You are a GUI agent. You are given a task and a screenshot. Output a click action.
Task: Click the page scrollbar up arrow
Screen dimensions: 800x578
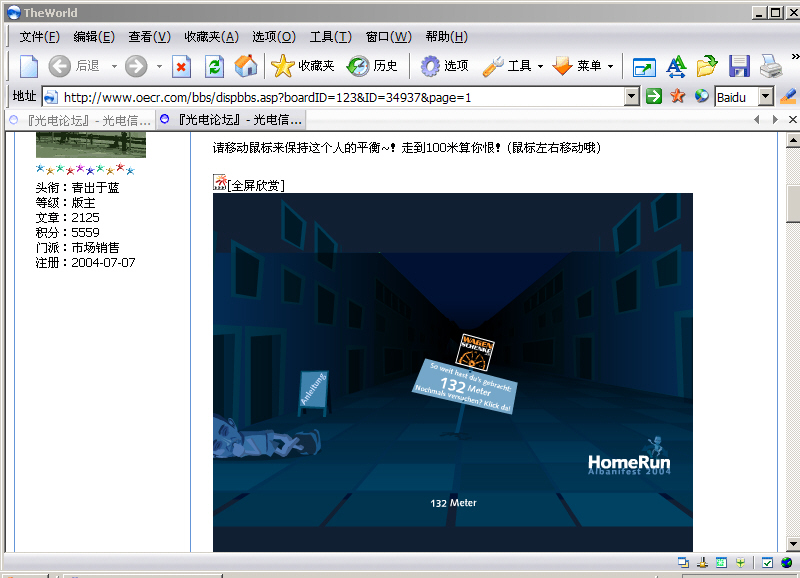pyautogui.click(x=793, y=139)
